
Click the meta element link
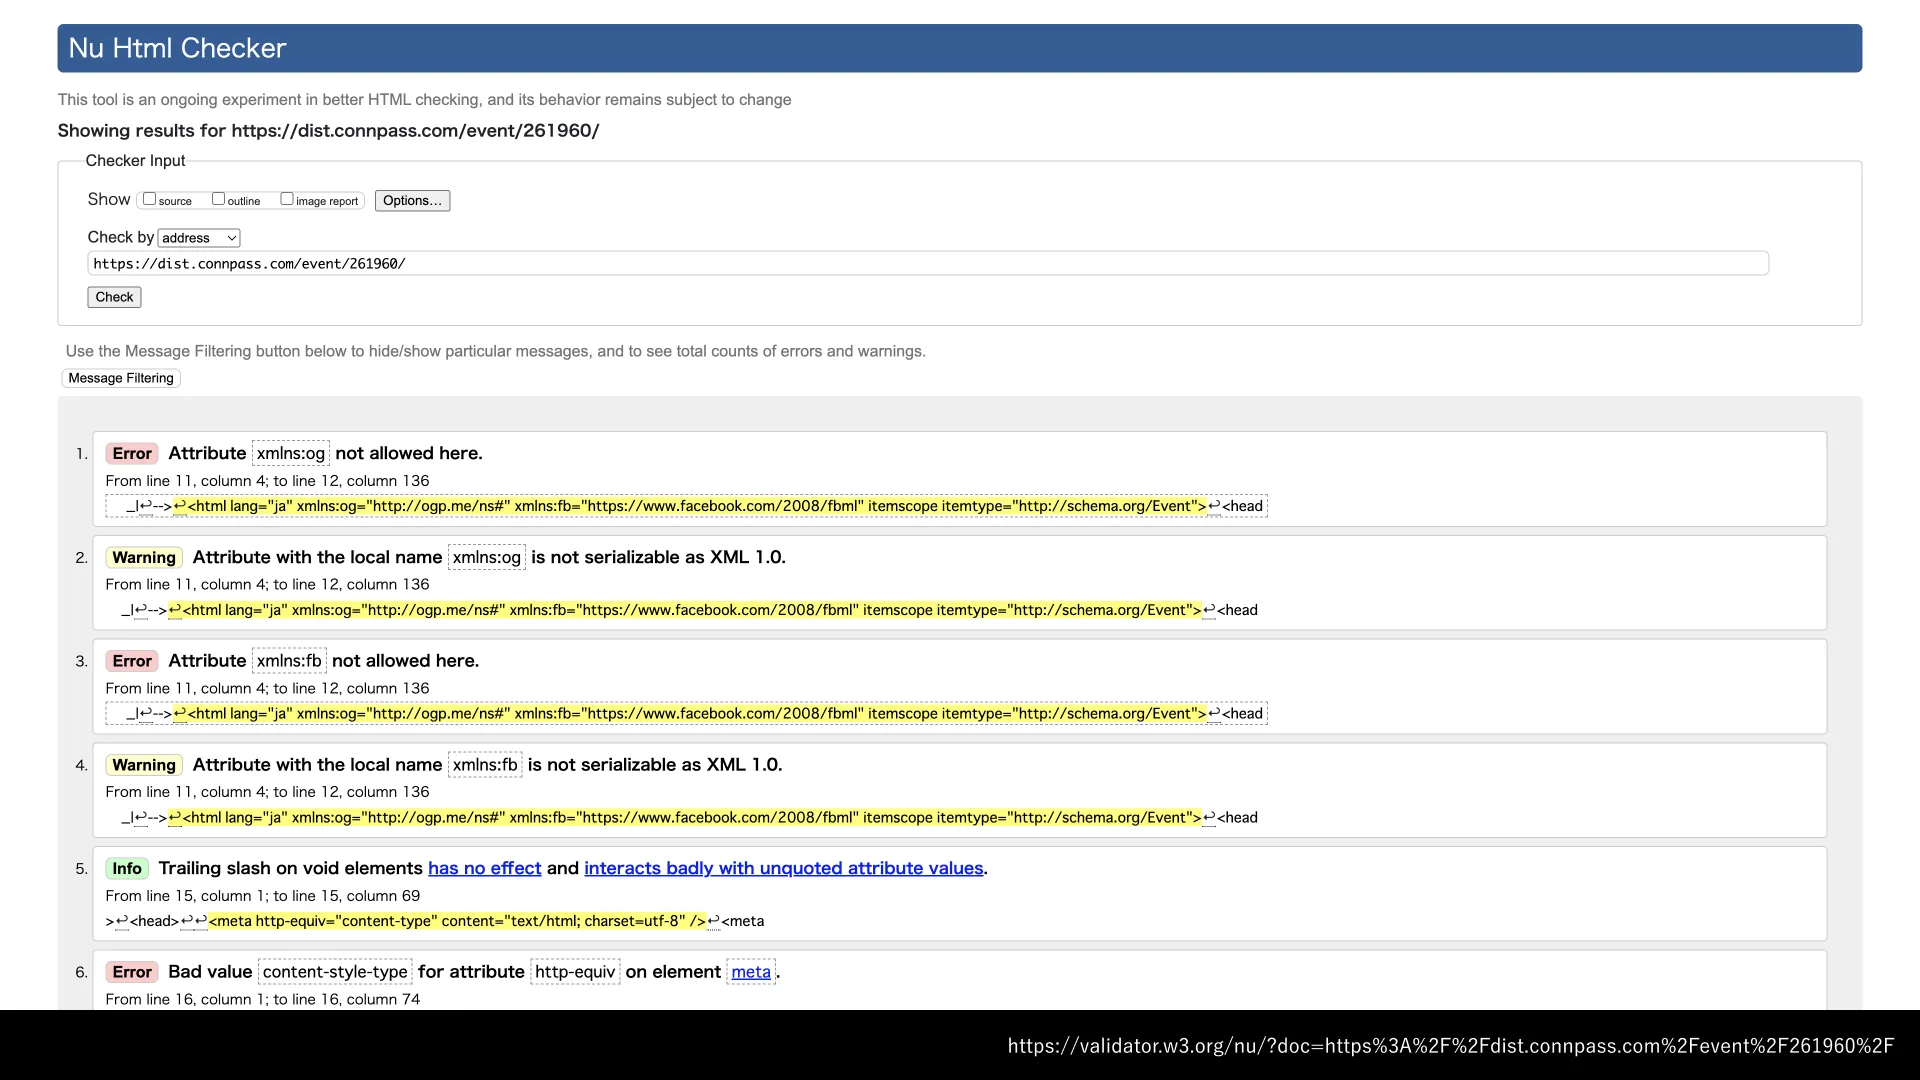[750, 972]
